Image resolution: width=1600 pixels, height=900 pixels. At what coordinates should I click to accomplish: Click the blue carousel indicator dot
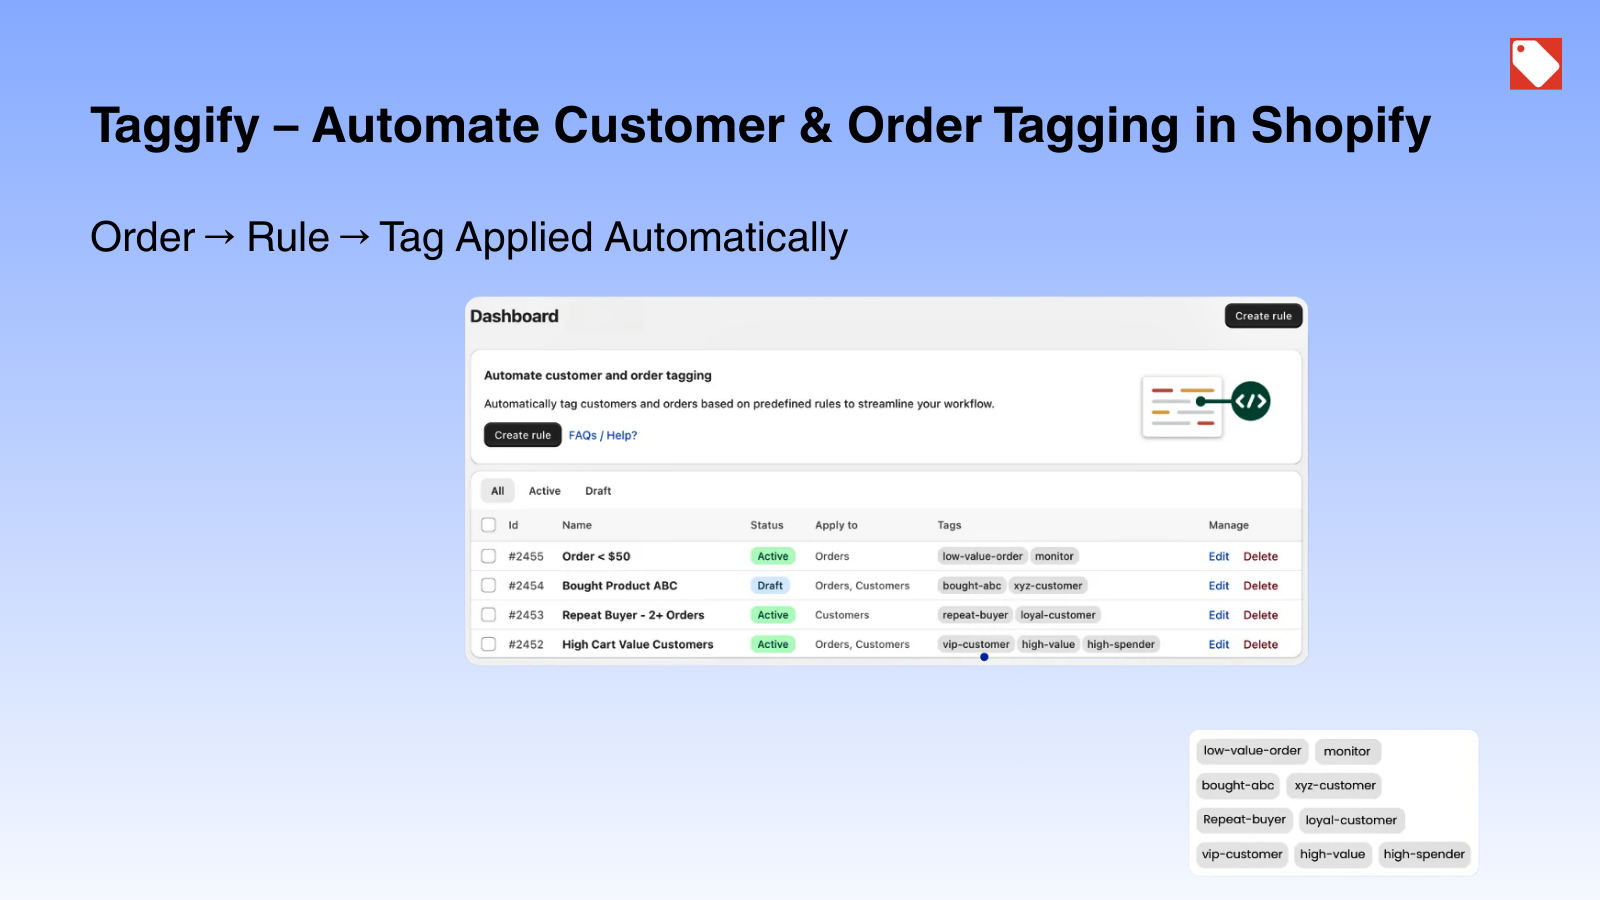pyautogui.click(x=983, y=657)
